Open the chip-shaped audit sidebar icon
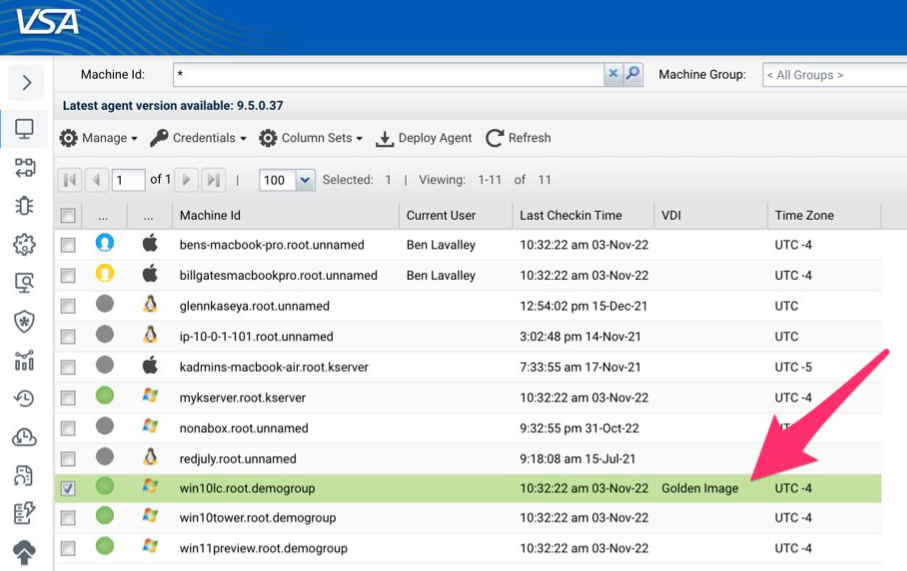Viewport: 907px width, 571px height. [24, 205]
